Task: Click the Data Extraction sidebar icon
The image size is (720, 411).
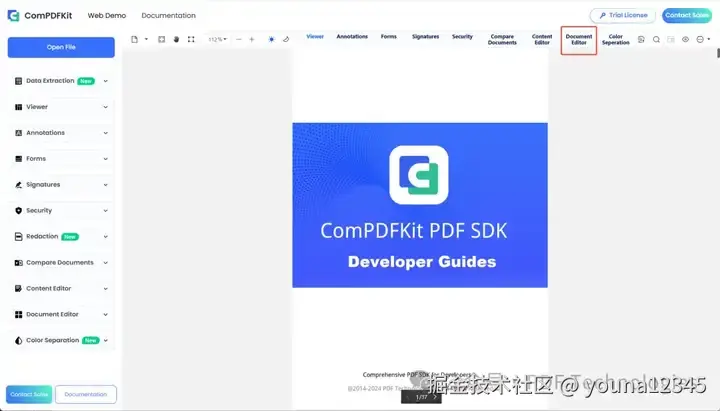Action: [18, 81]
